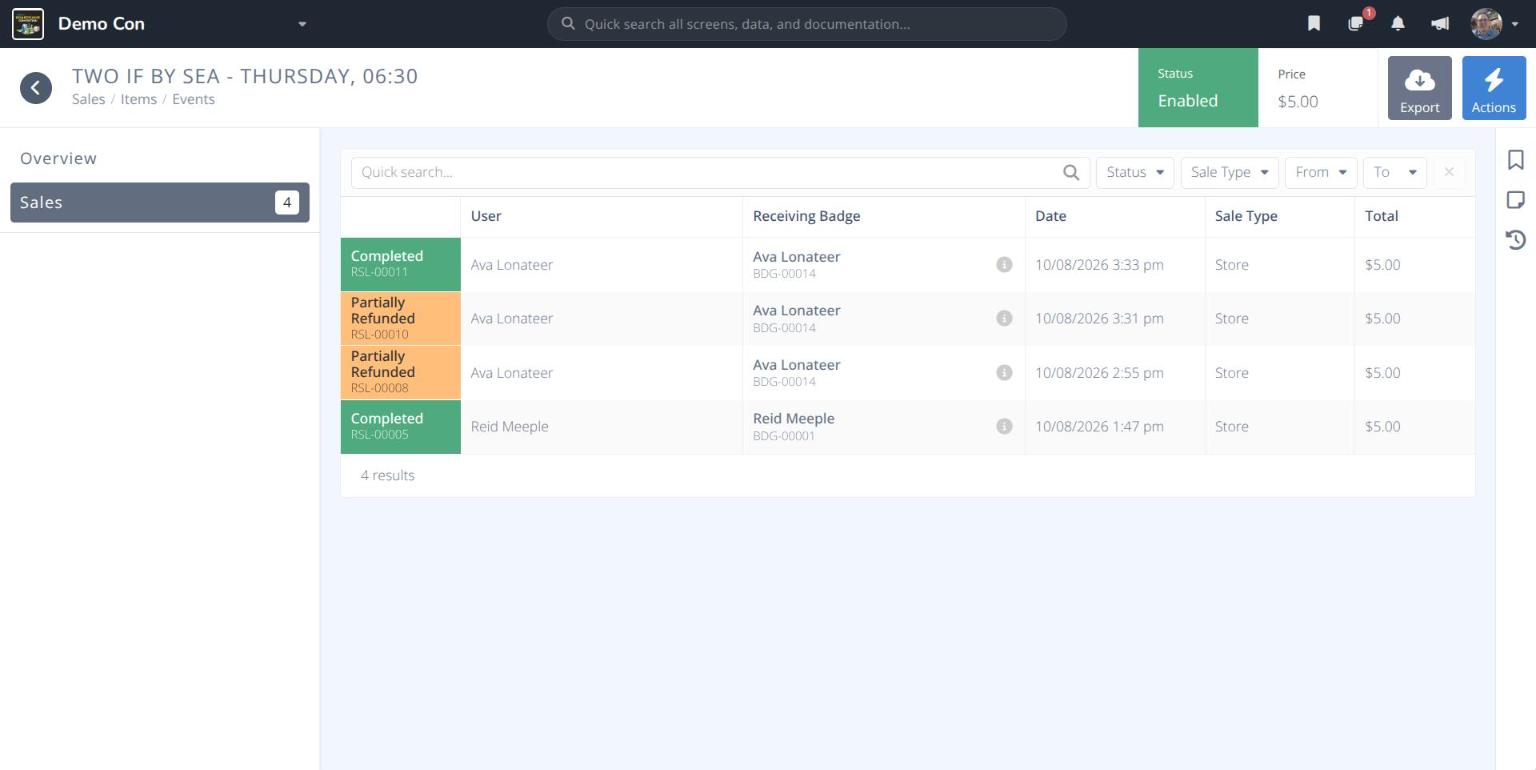Click the Export button
The height and width of the screenshot is (770, 1536).
1419,88
